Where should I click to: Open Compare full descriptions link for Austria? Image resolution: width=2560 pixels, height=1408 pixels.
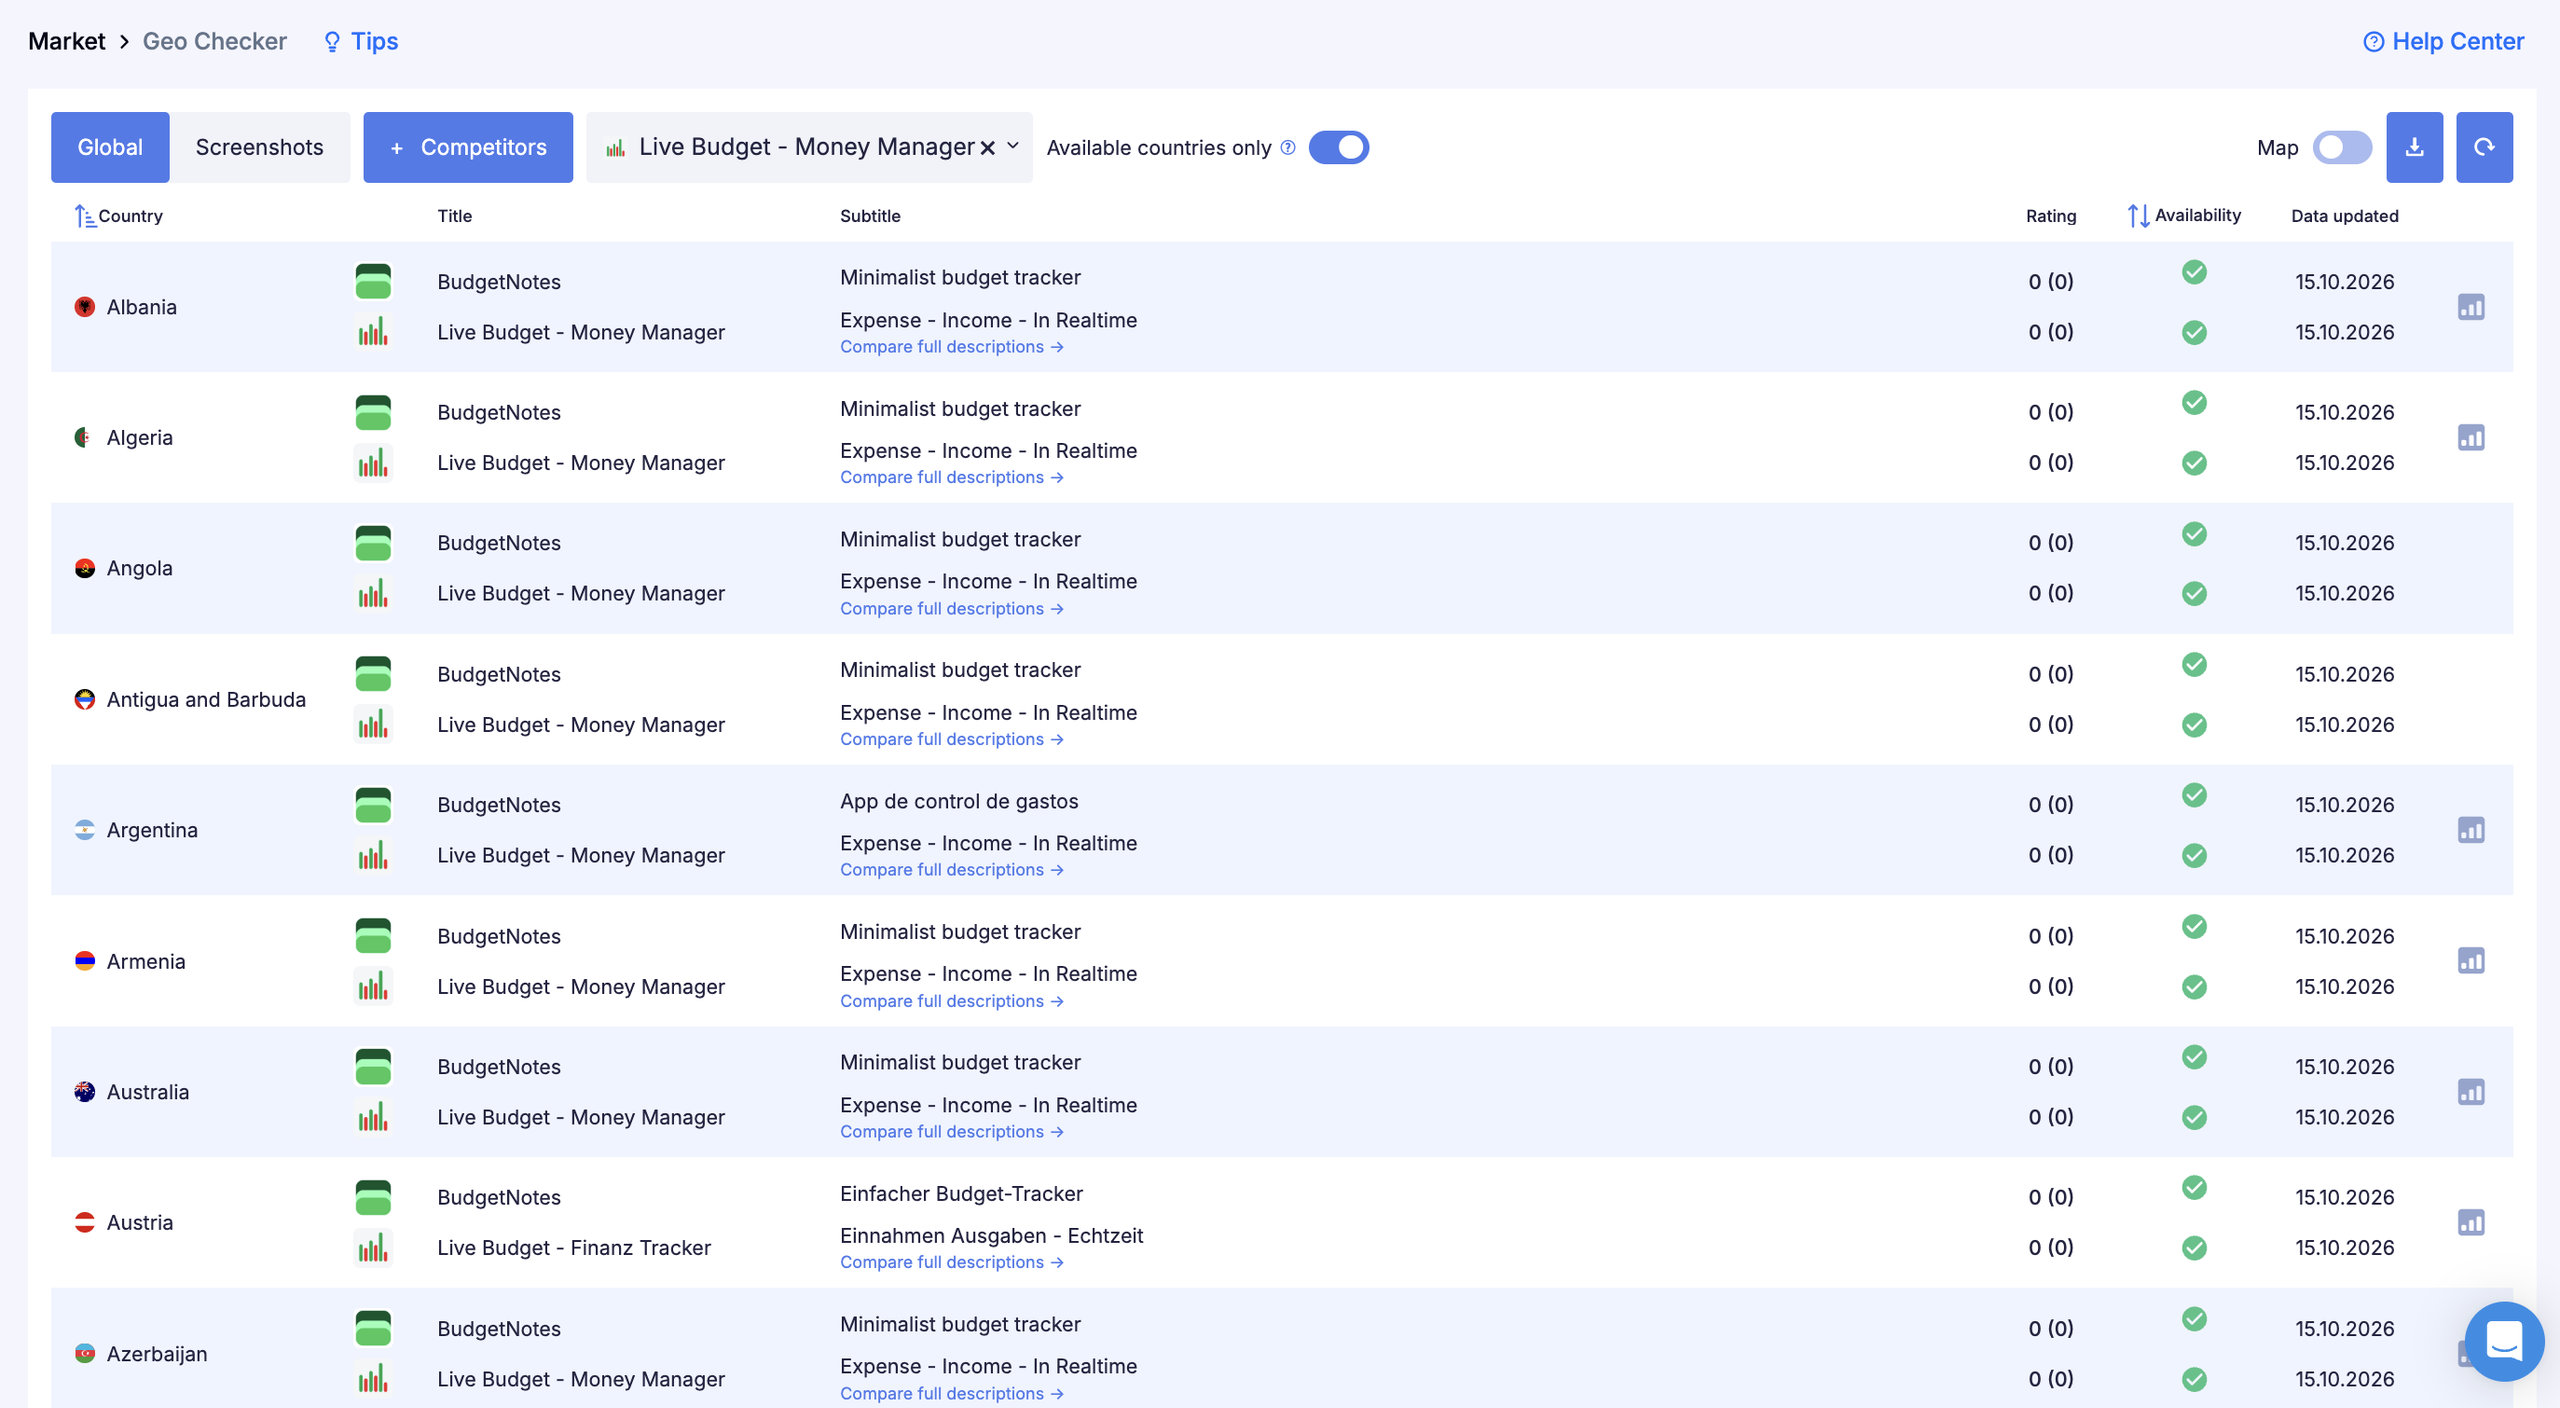click(951, 1262)
